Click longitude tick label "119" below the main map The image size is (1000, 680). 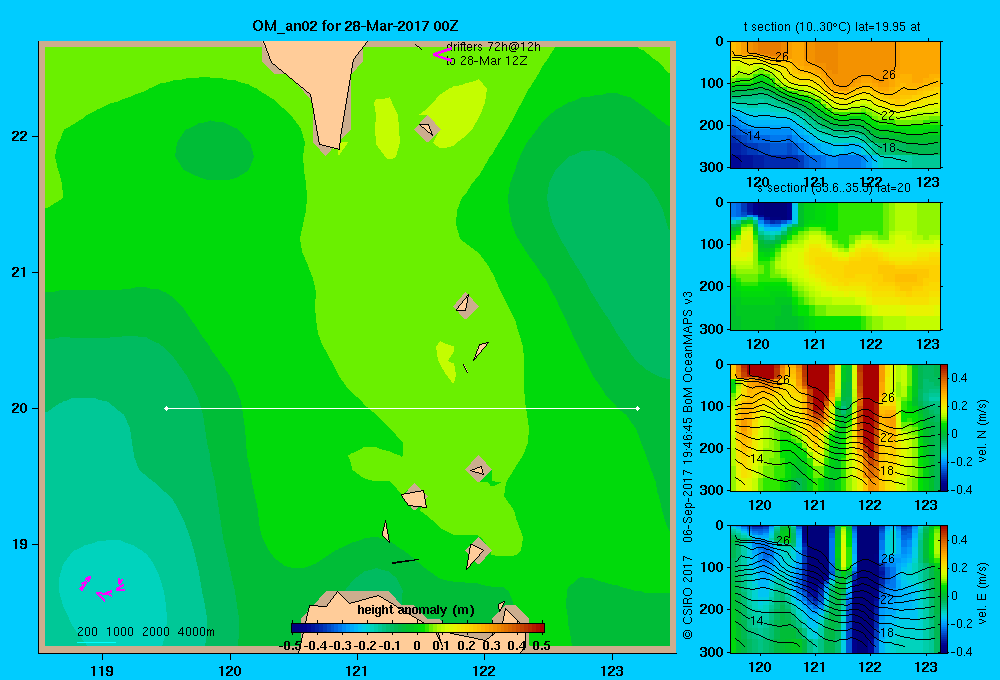pyautogui.click(x=102, y=670)
